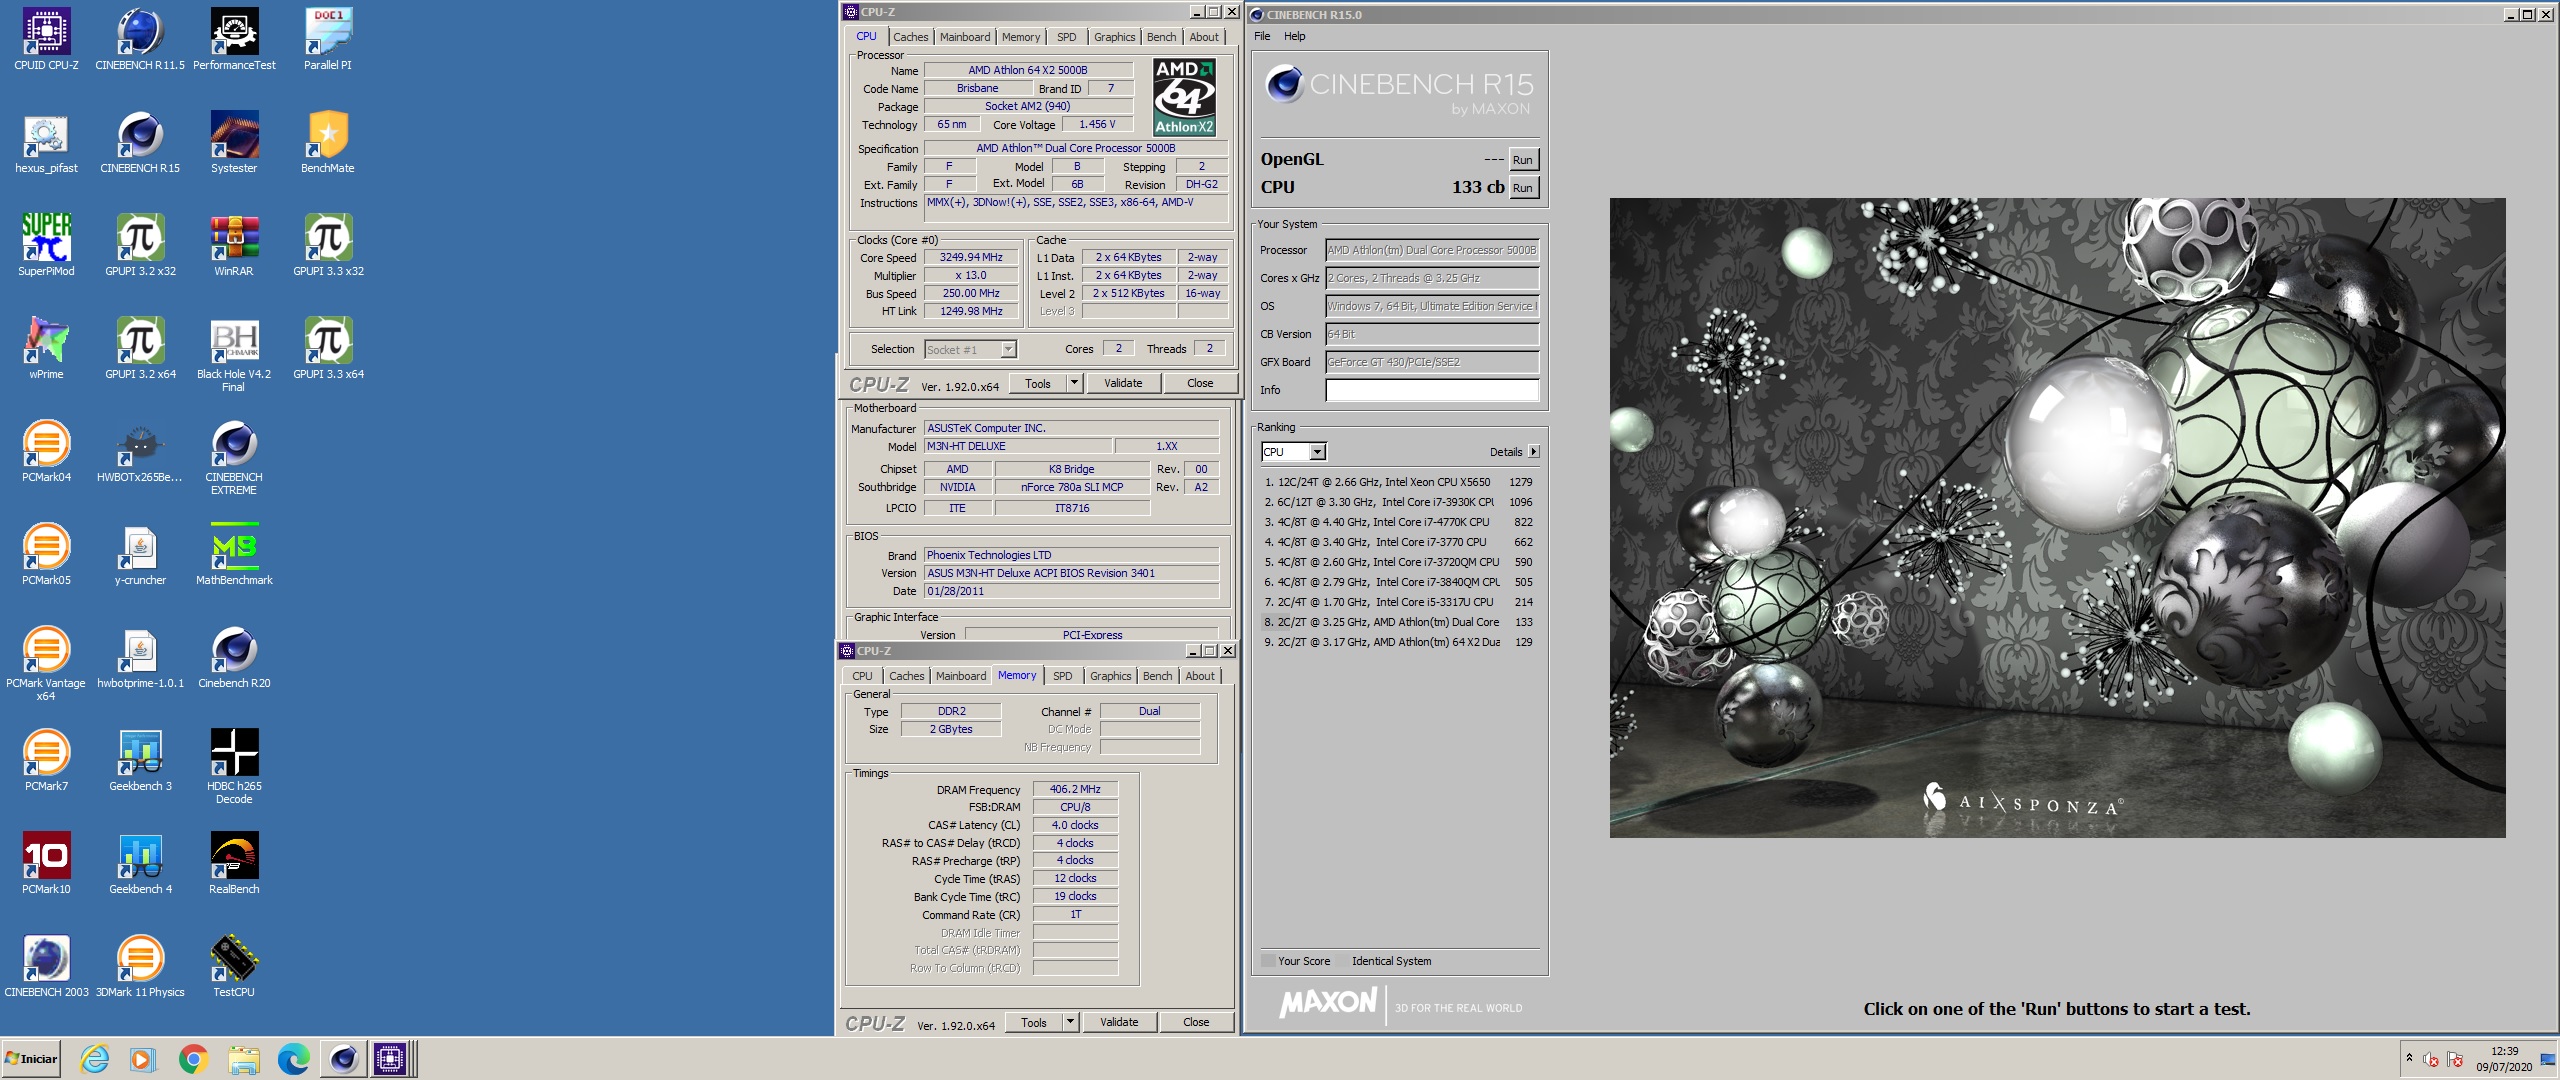This screenshot has height=1080, width=2560.
Task: Open Bench tab in upper CPU-Z
Action: pyautogui.click(x=1161, y=37)
